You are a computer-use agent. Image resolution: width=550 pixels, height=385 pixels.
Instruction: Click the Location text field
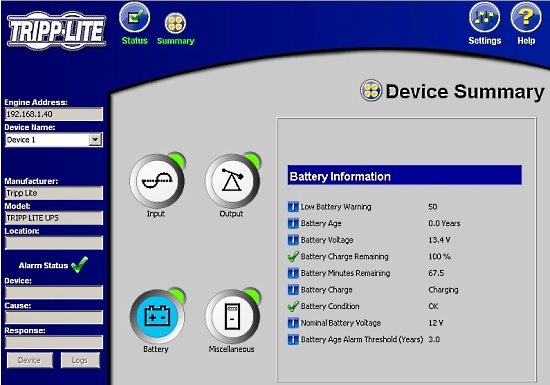54,243
